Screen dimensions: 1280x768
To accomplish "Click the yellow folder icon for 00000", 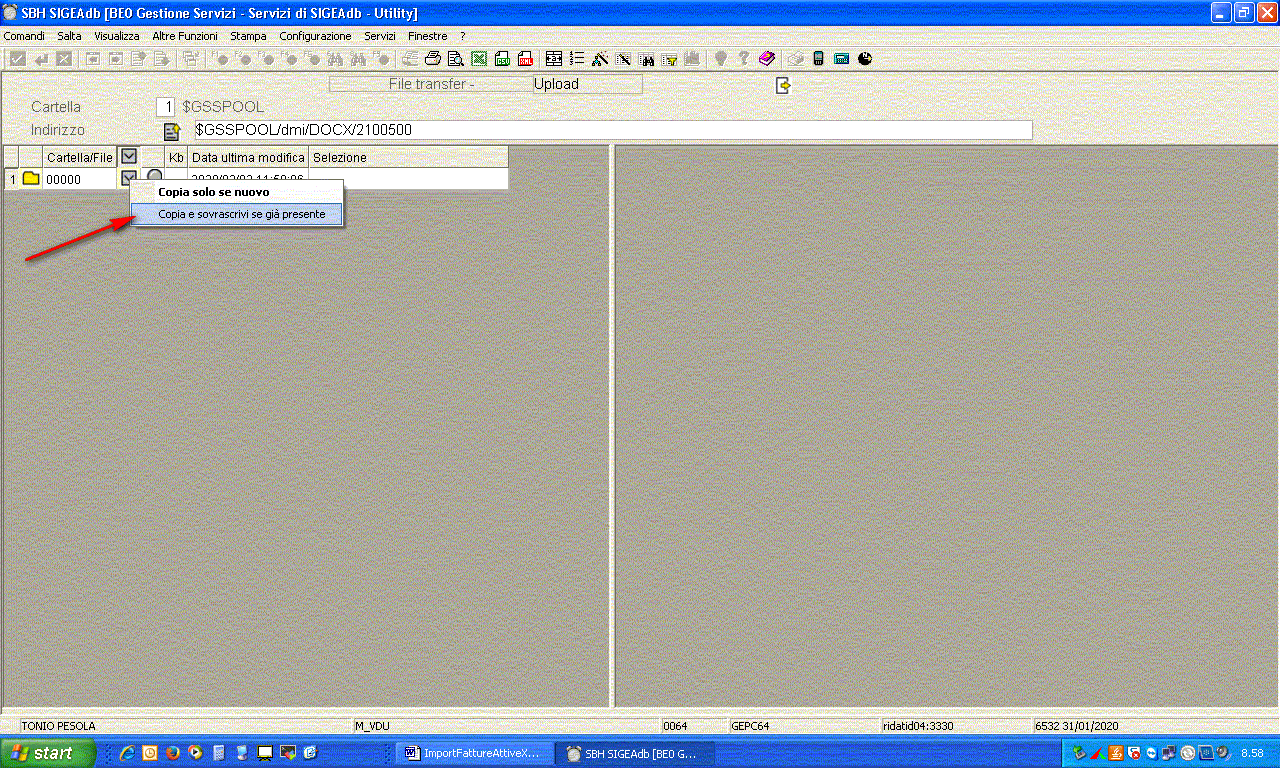I will (x=31, y=179).
